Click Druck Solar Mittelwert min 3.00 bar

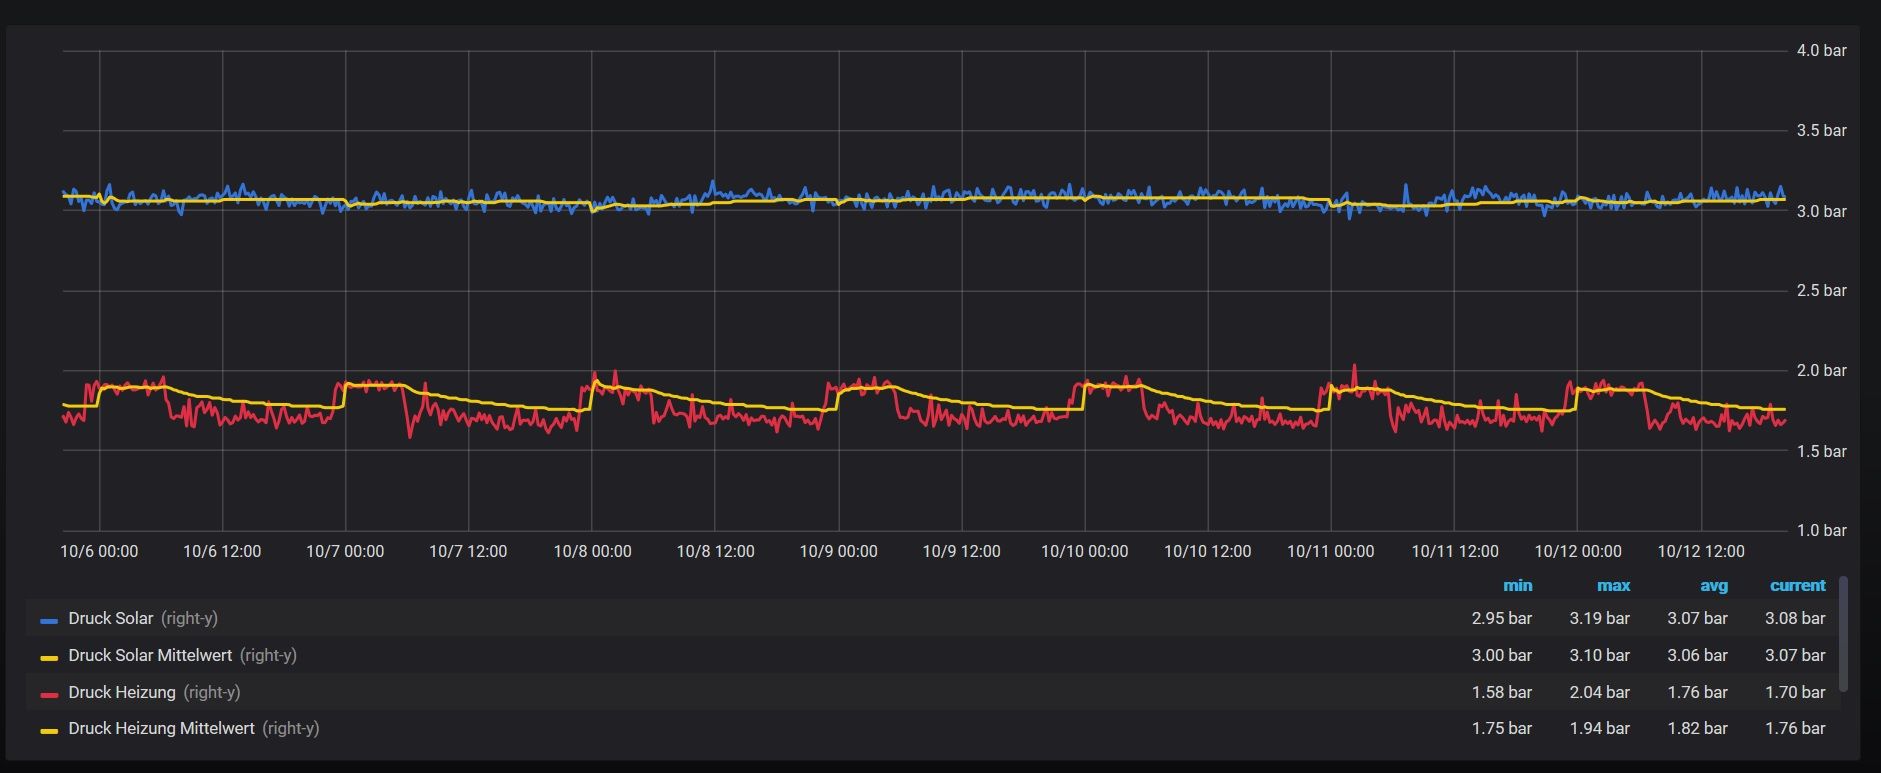coord(1501,655)
